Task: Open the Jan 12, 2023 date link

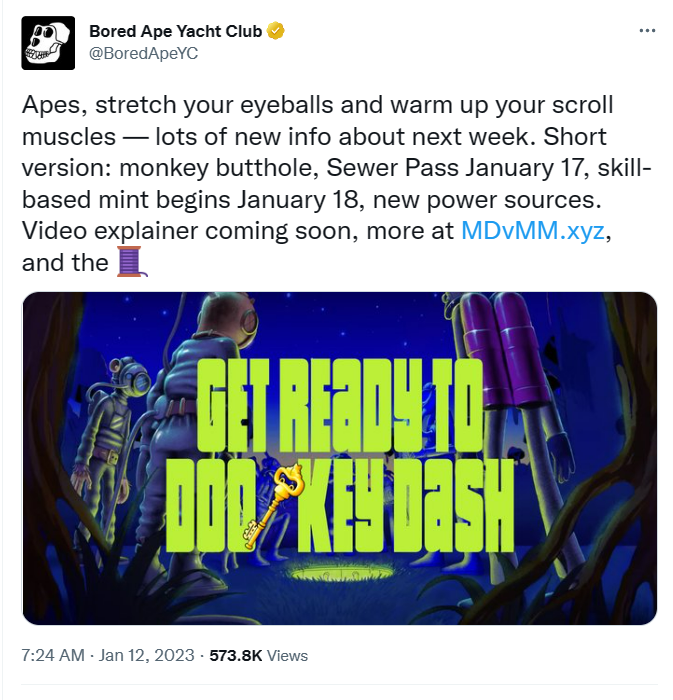Action: click(146, 655)
